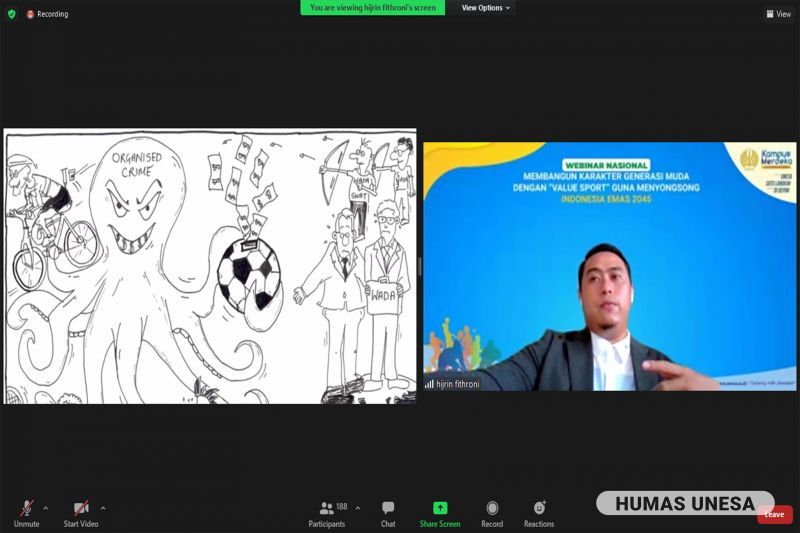Click the red Leave button
The width and height of the screenshot is (800, 533).
[774, 514]
